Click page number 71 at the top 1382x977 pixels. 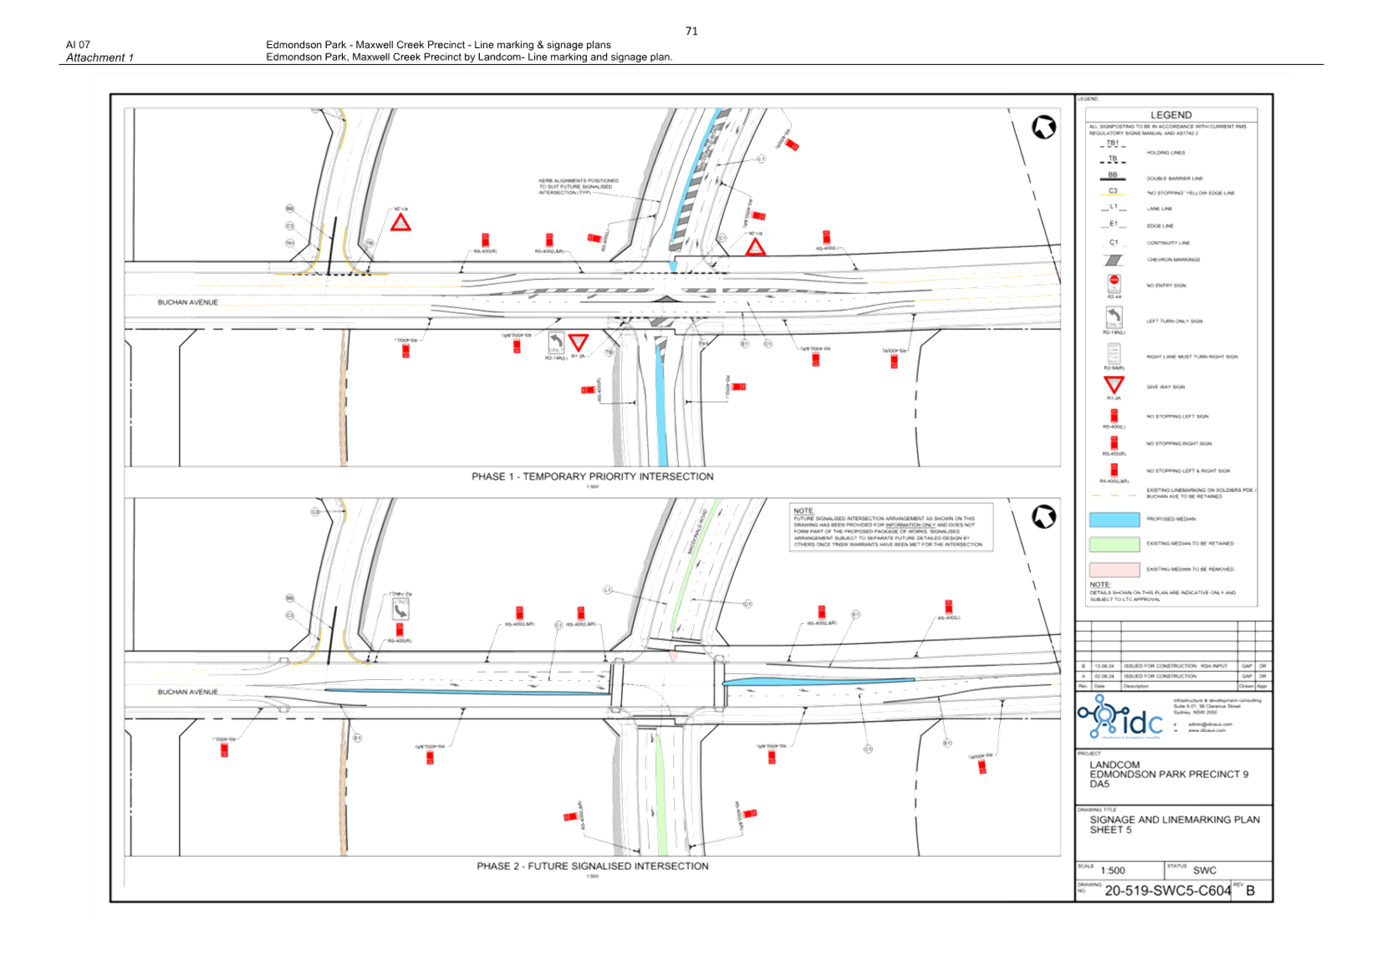tap(691, 31)
